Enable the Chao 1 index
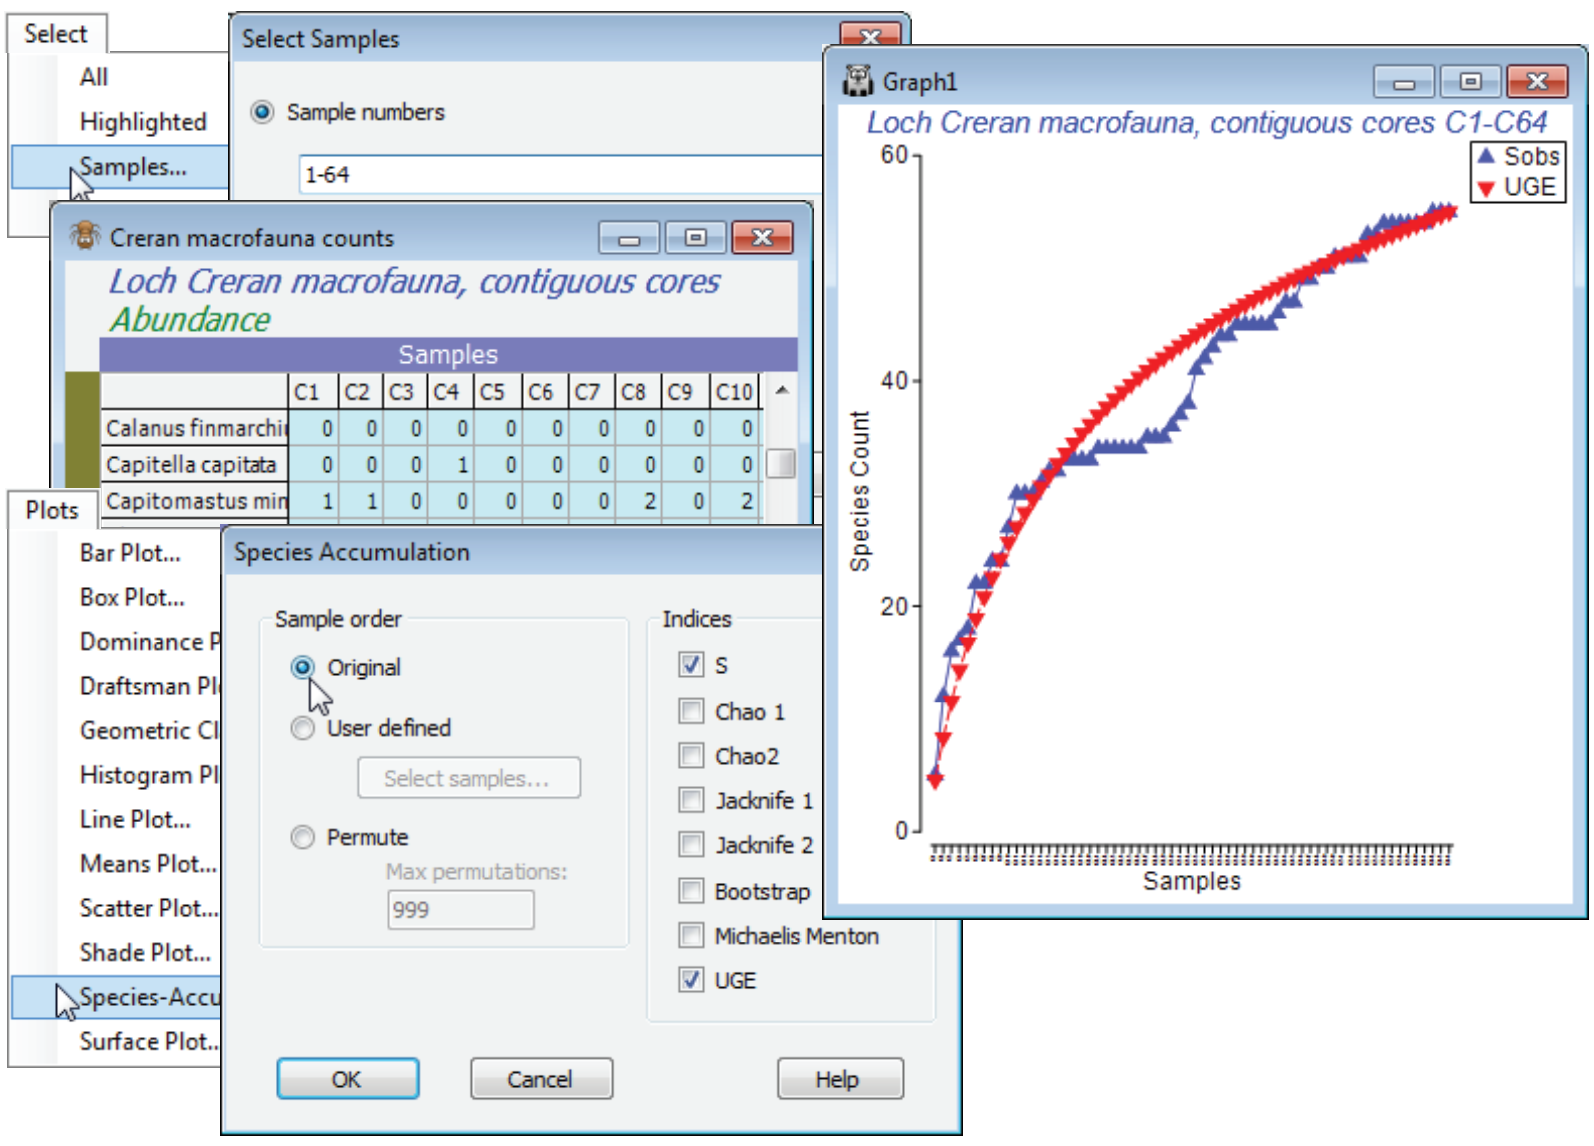Image resolution: width=1594 pixels, height=1146 pixels. [691, 711]
